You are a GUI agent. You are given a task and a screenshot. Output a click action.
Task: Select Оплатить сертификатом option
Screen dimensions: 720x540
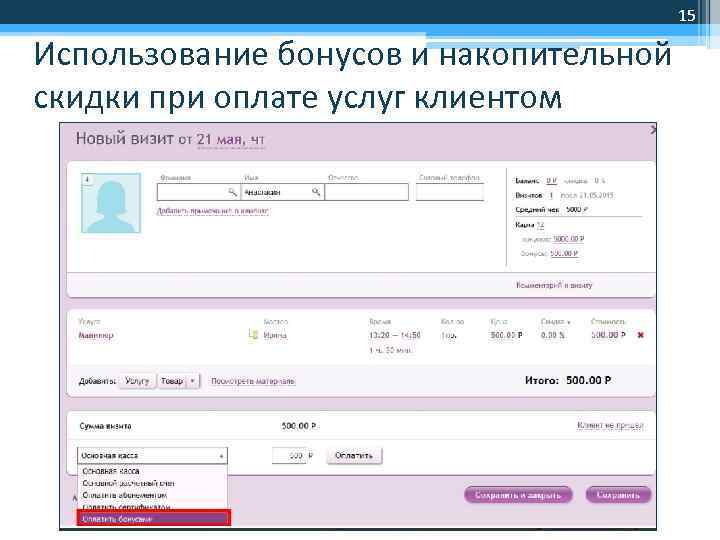pyautogui.click(x=126, y=507)
